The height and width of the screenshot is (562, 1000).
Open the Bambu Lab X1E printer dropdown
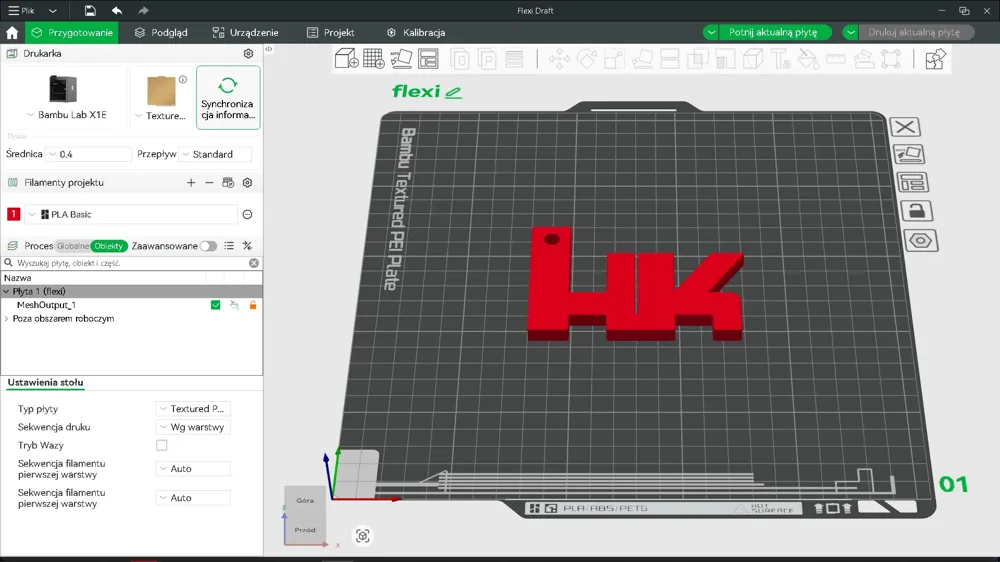[x=67, y=115]
